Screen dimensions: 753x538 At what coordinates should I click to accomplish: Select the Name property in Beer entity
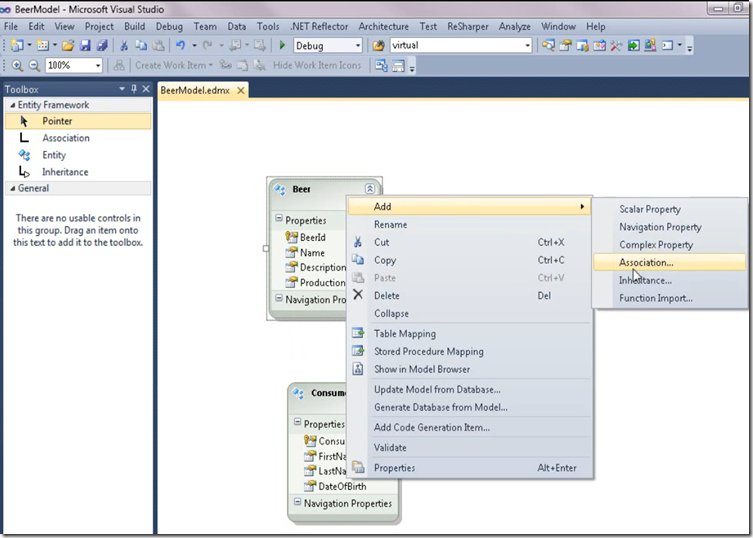tap(312, 252)
